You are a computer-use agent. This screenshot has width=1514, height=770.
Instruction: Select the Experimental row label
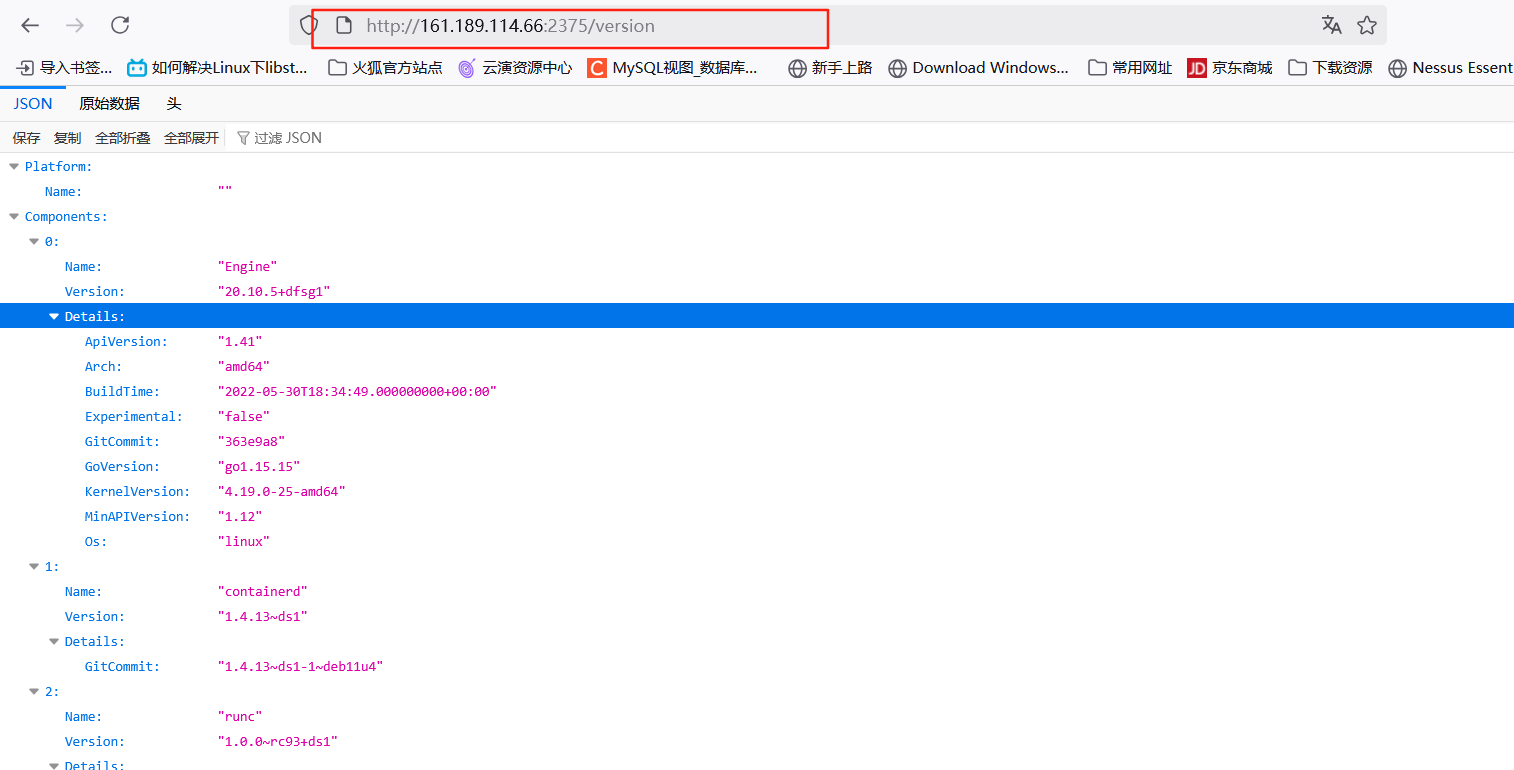tap(134, 416)
